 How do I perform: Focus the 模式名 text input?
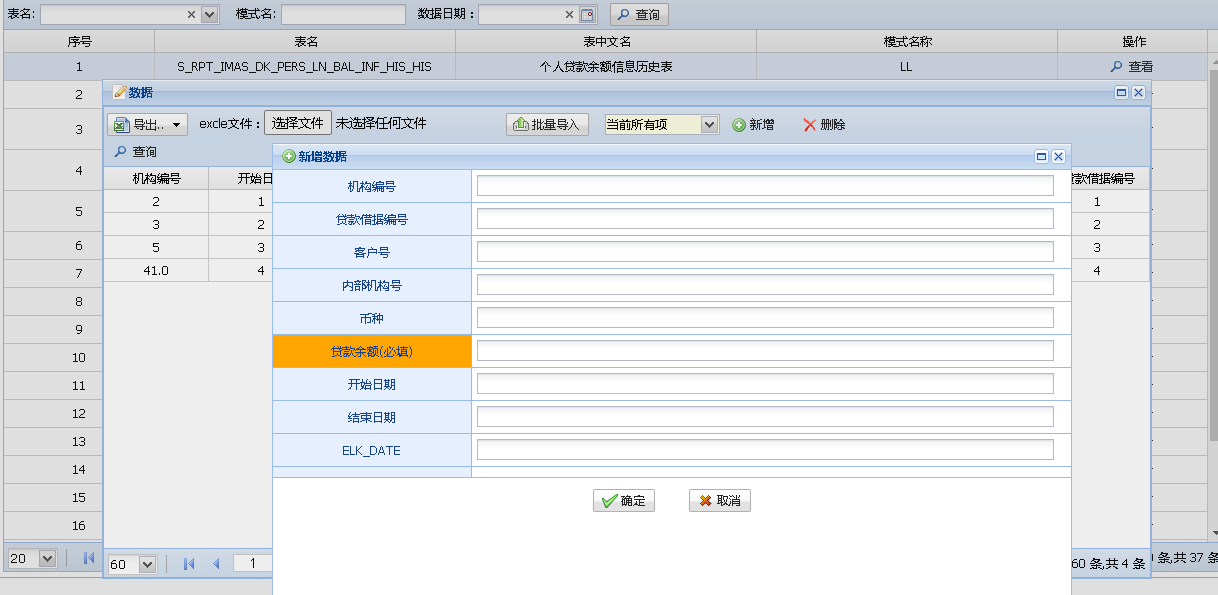coord(342,15)
